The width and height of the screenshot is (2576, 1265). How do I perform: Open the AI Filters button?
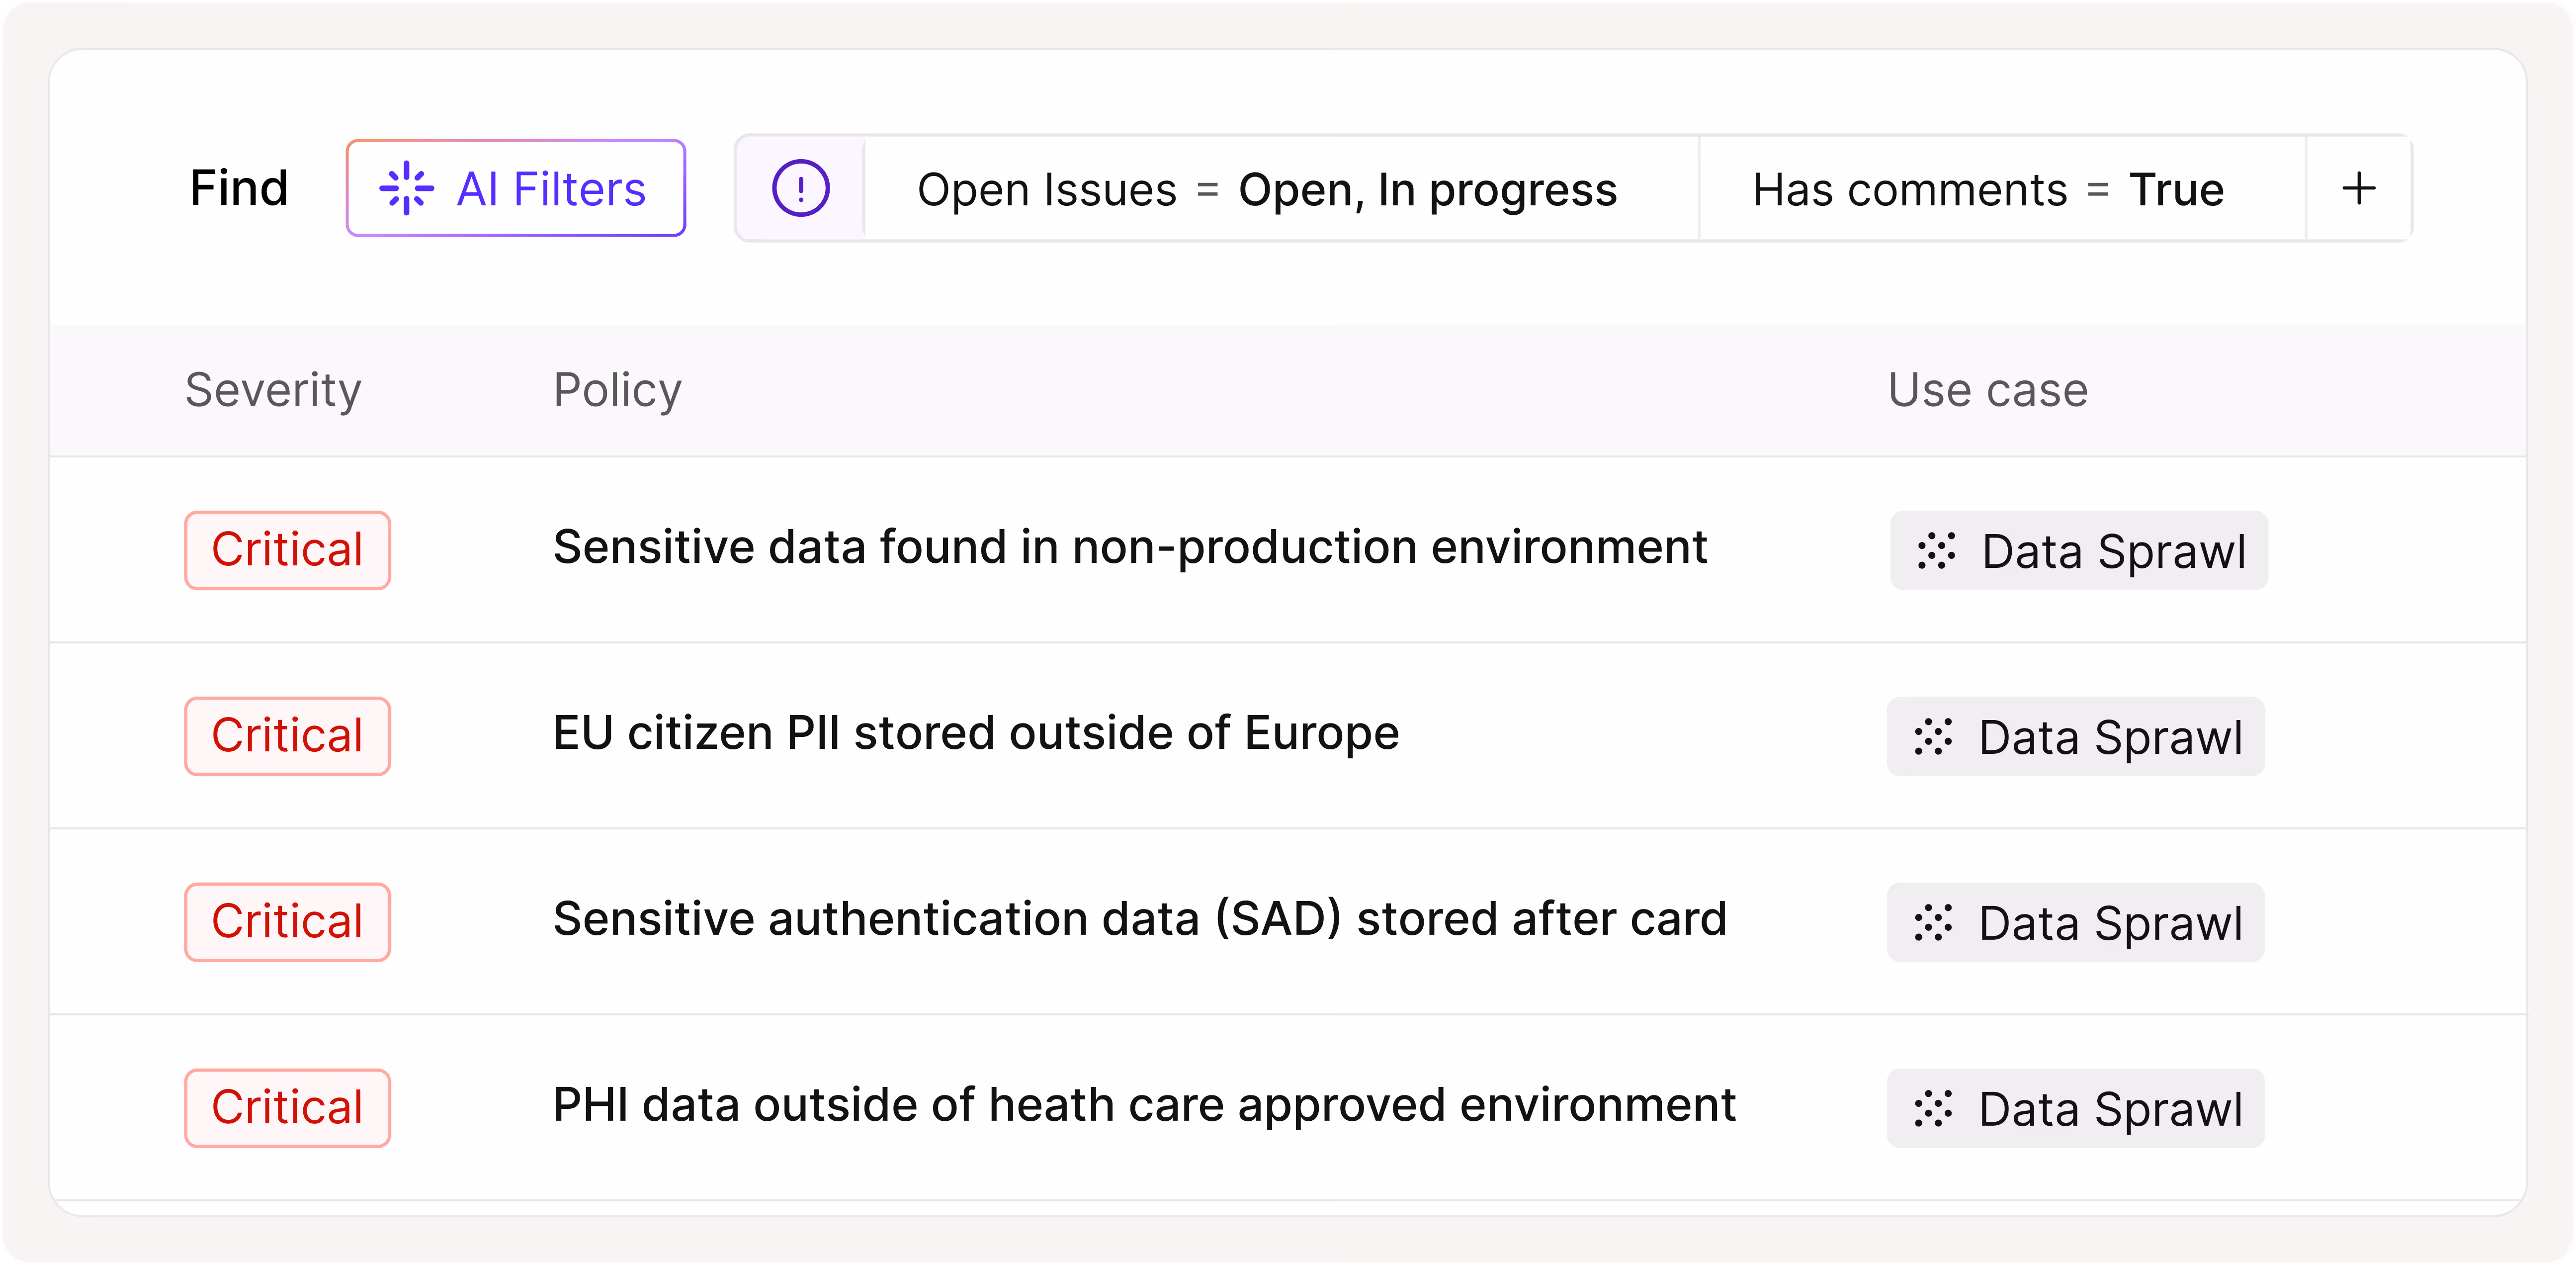pyautogui.click(x=515, y=188)
